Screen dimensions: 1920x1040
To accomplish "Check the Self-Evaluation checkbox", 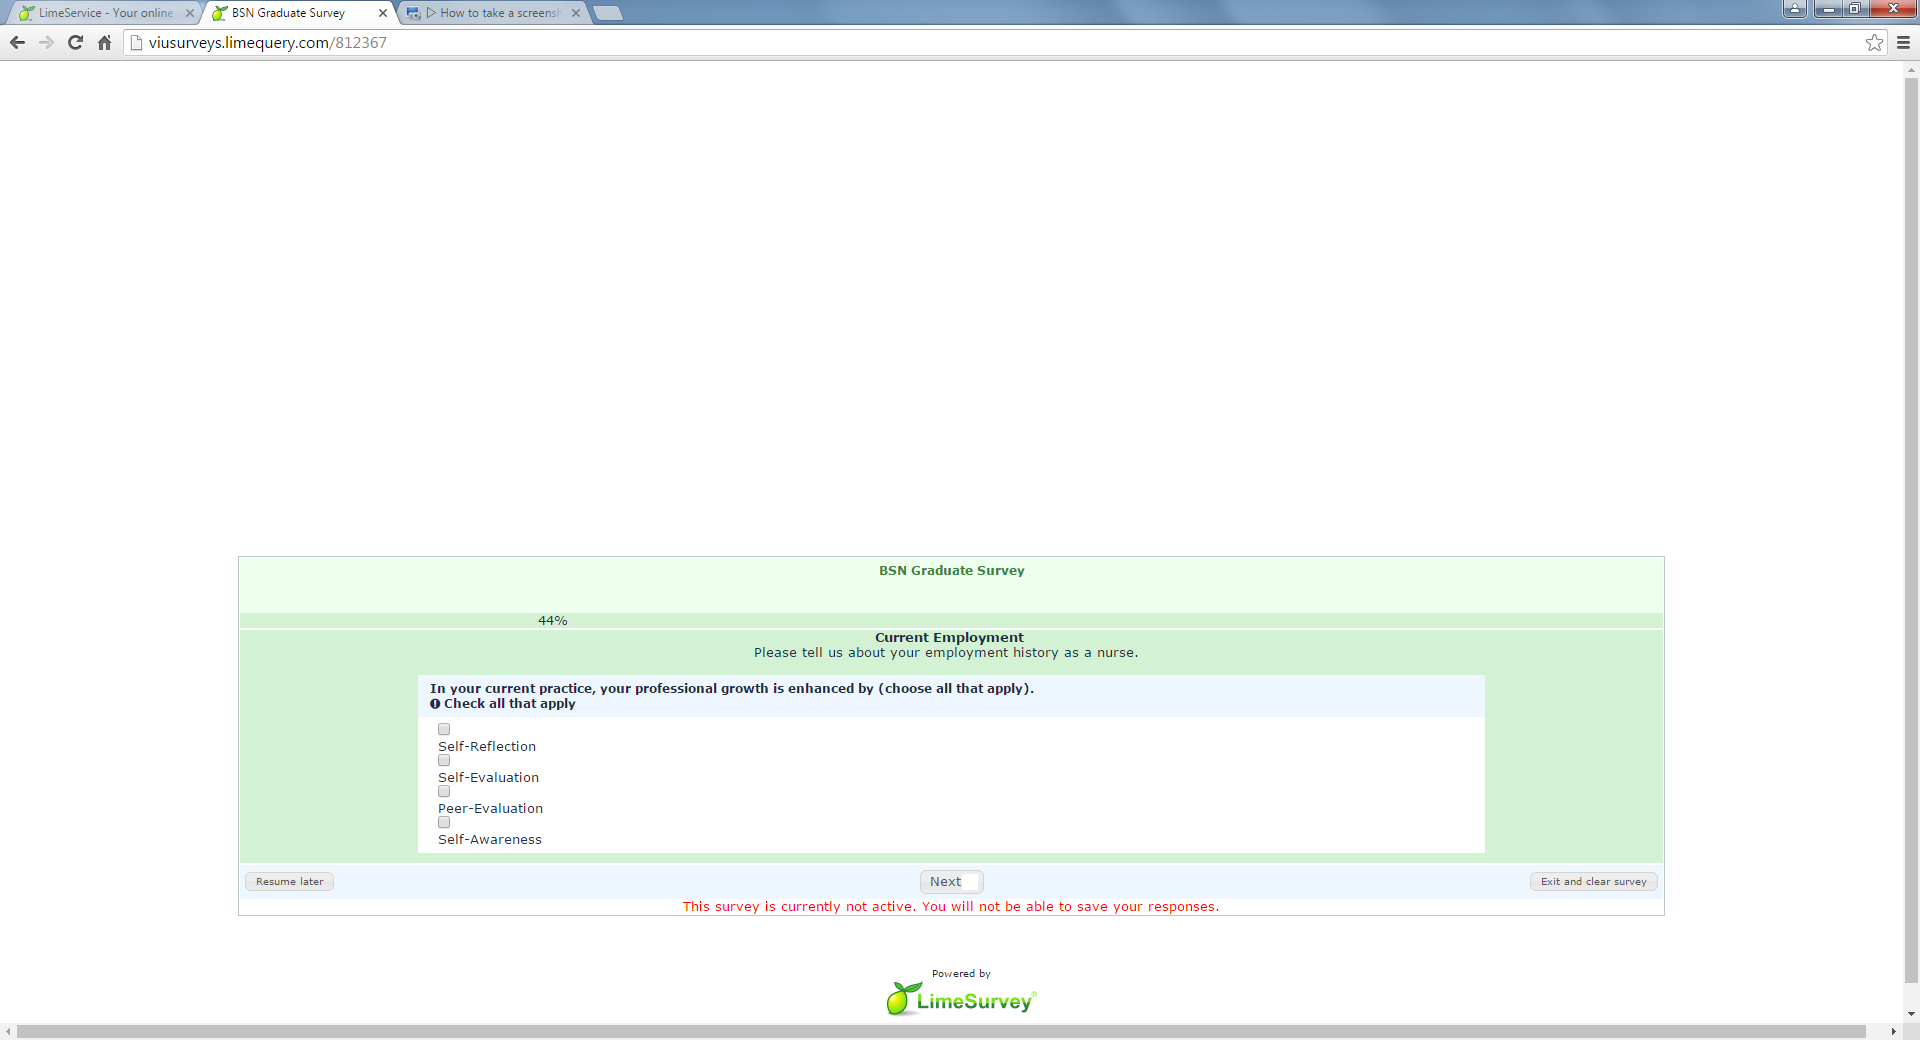I will [444, 760].
